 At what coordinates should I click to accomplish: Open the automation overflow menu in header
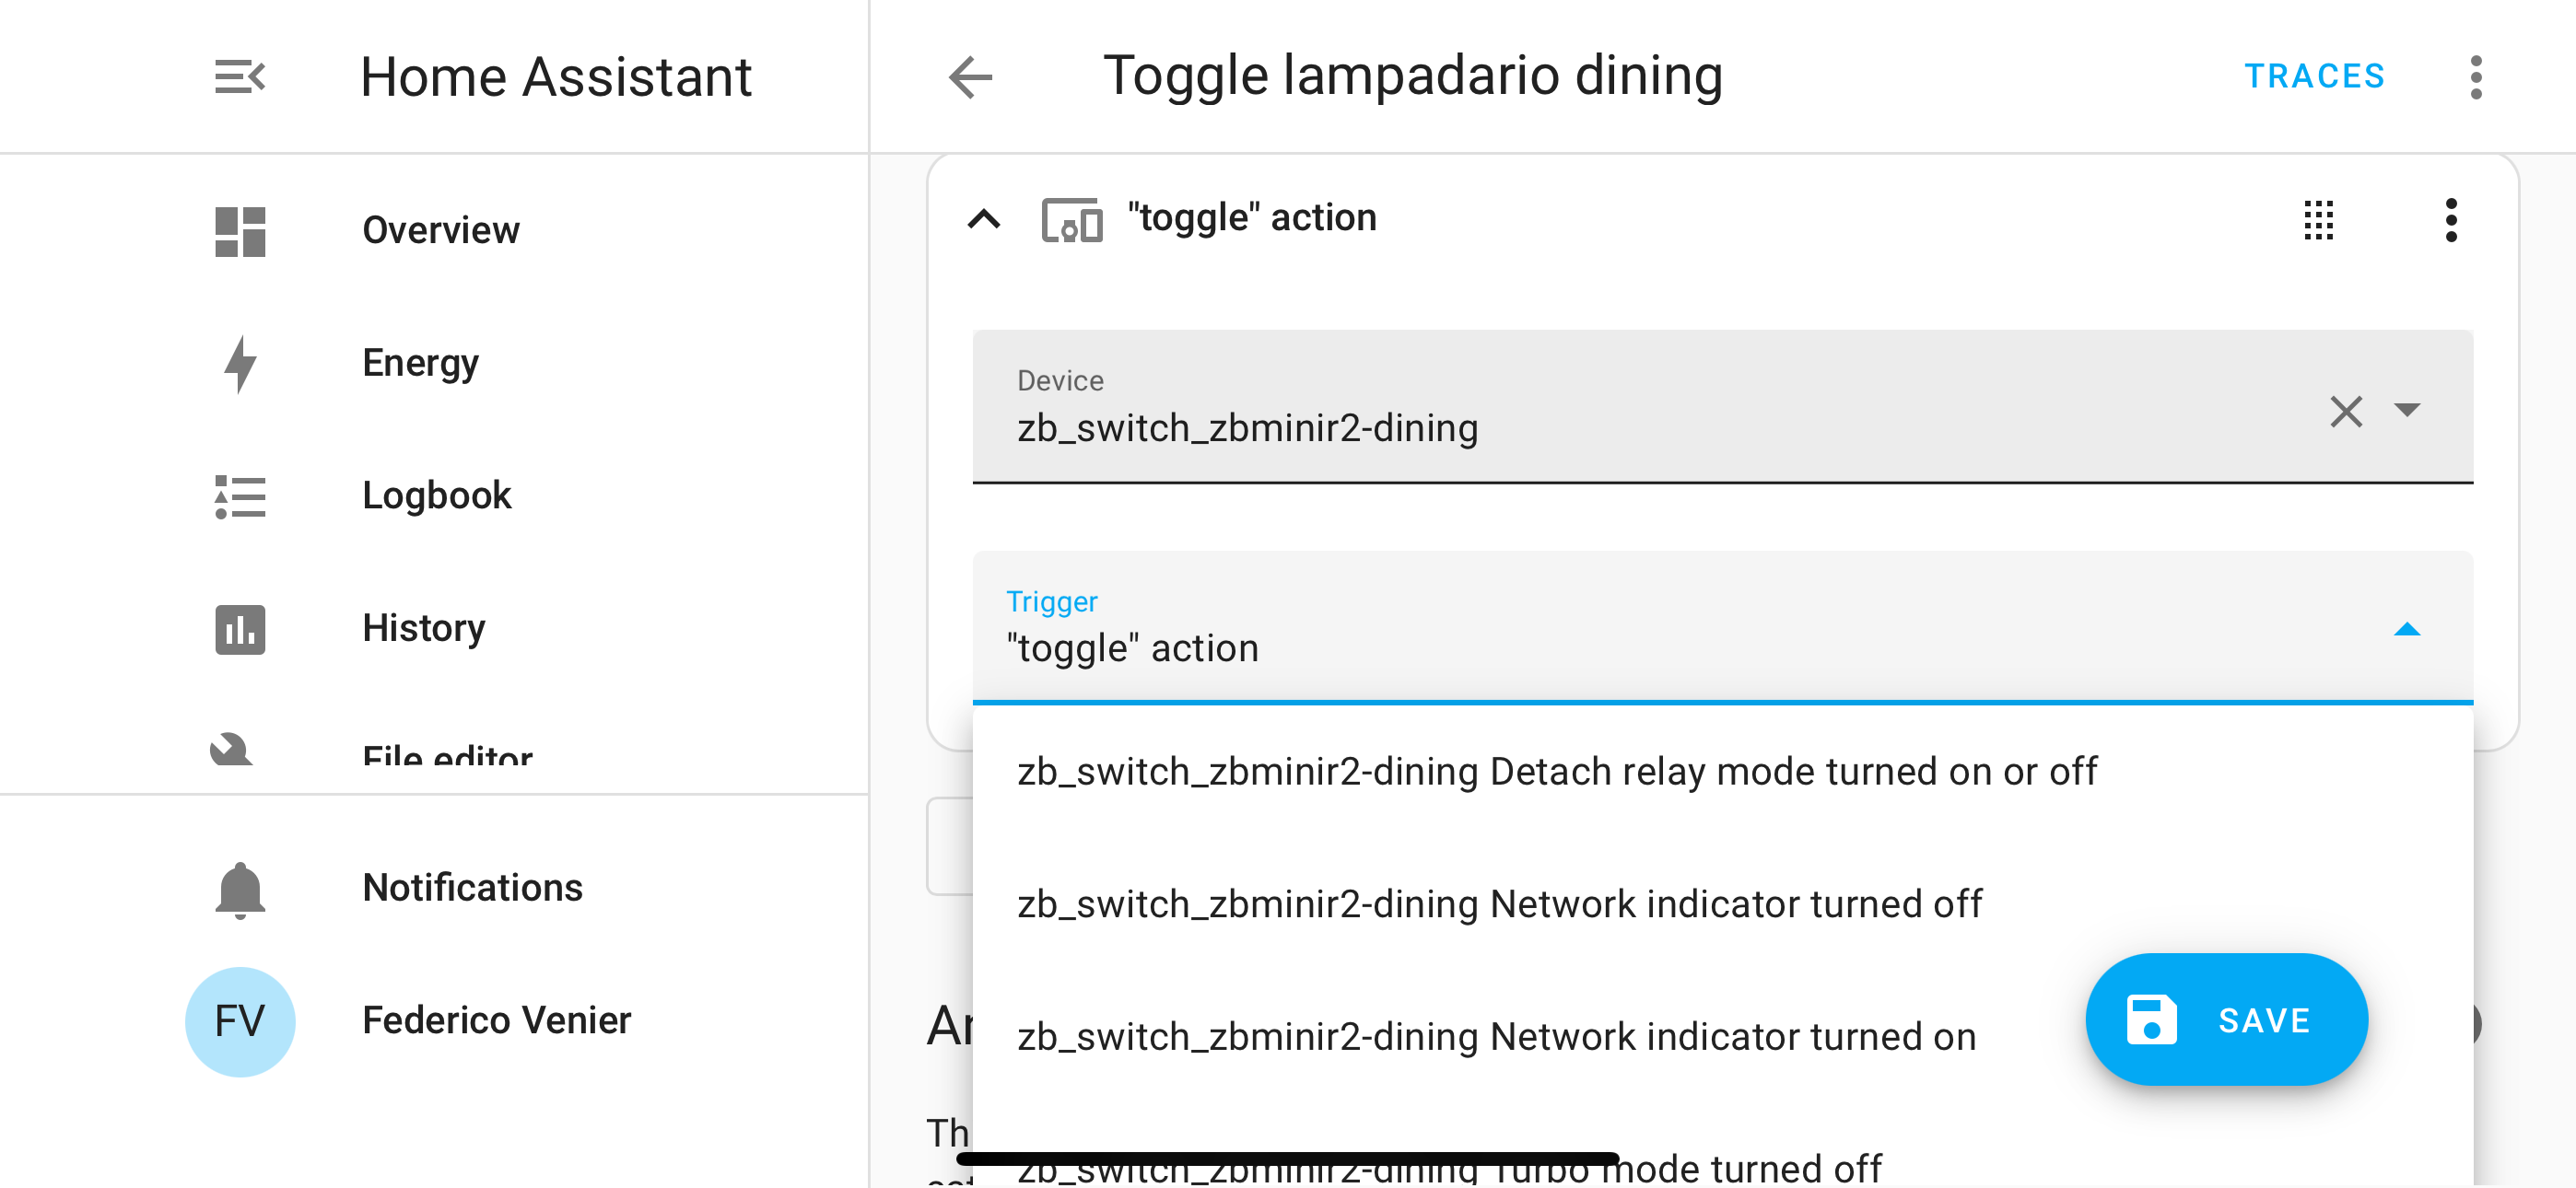point(2475,77)
